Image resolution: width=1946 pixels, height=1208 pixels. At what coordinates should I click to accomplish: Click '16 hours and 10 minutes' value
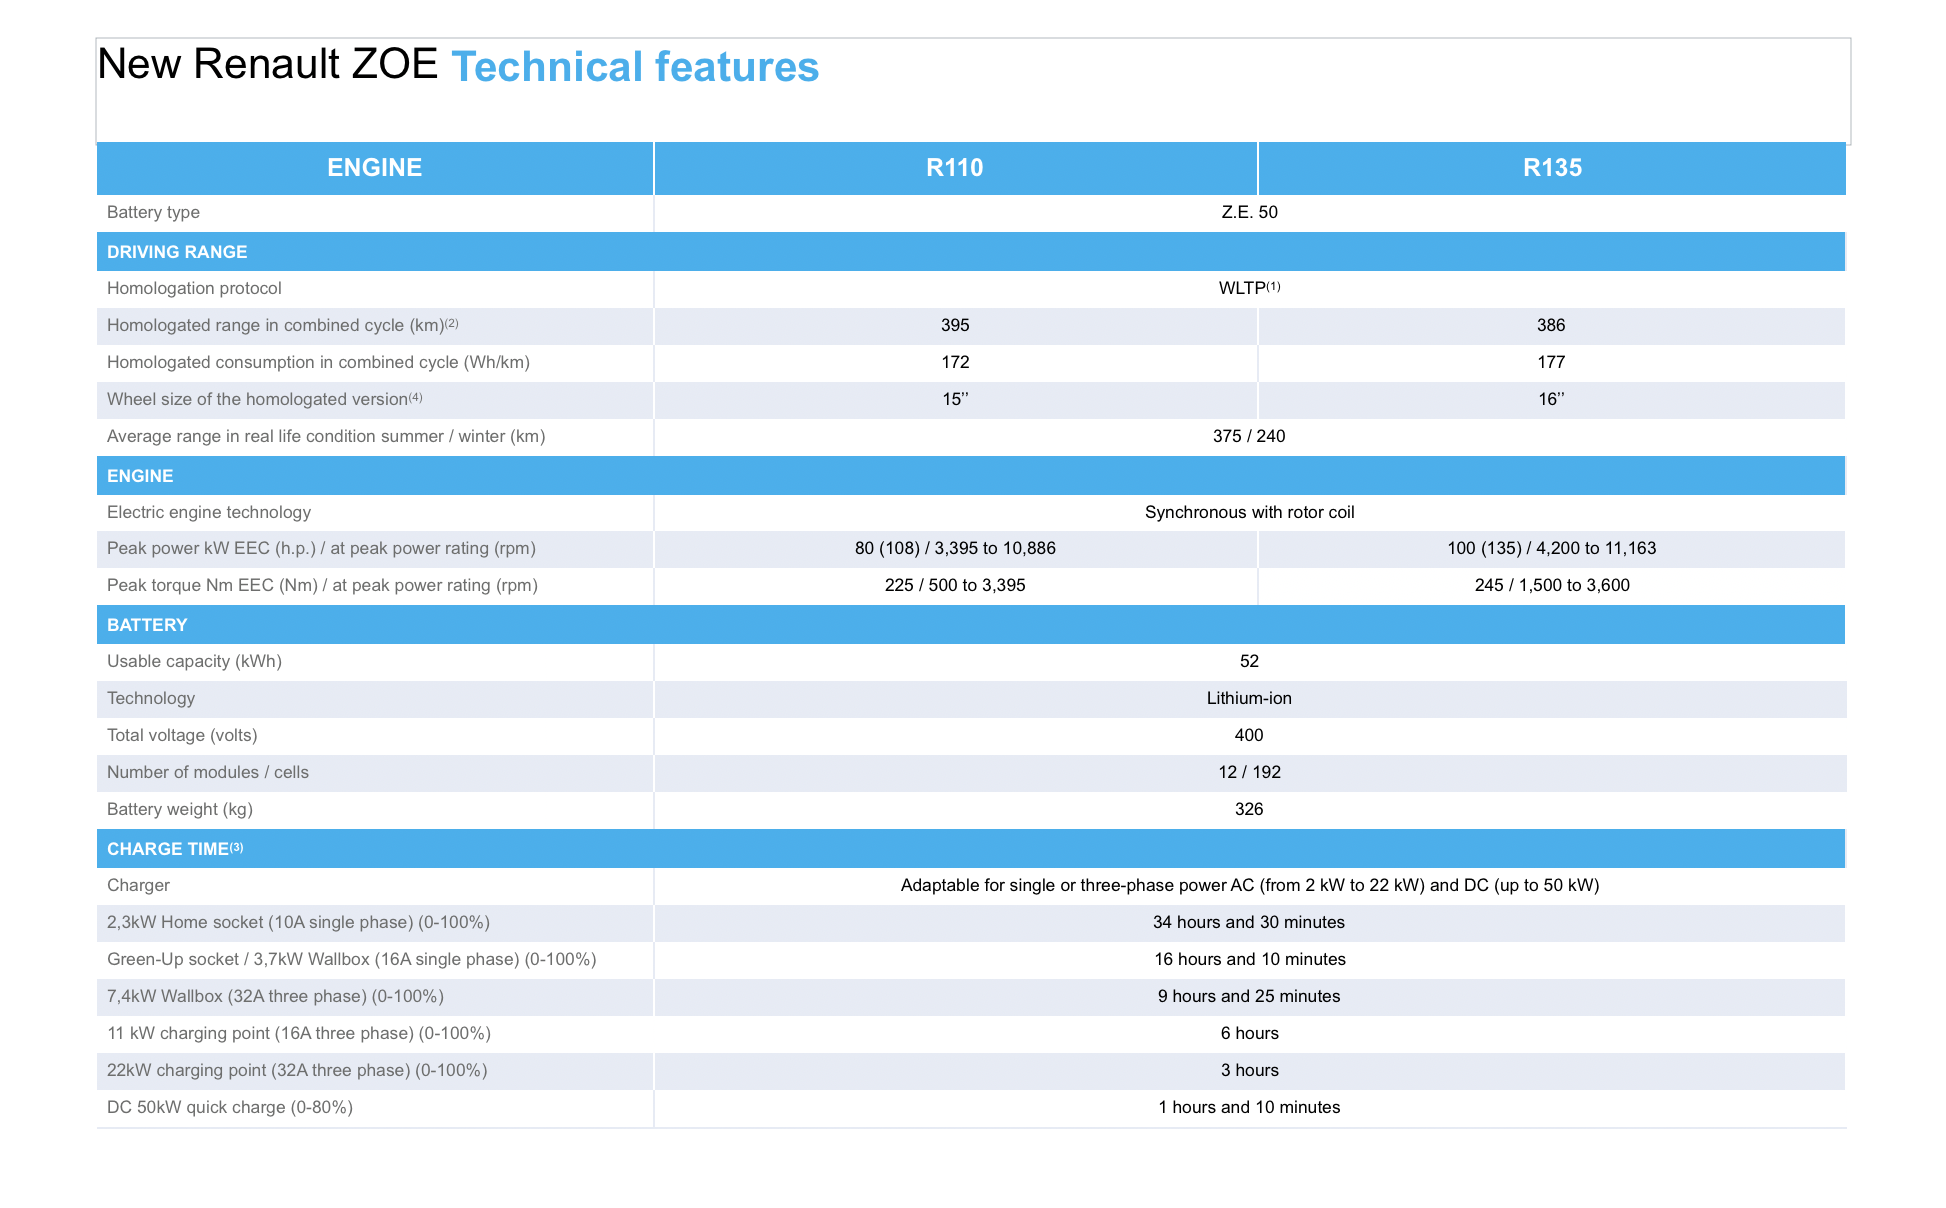[x=1250, y=959]
